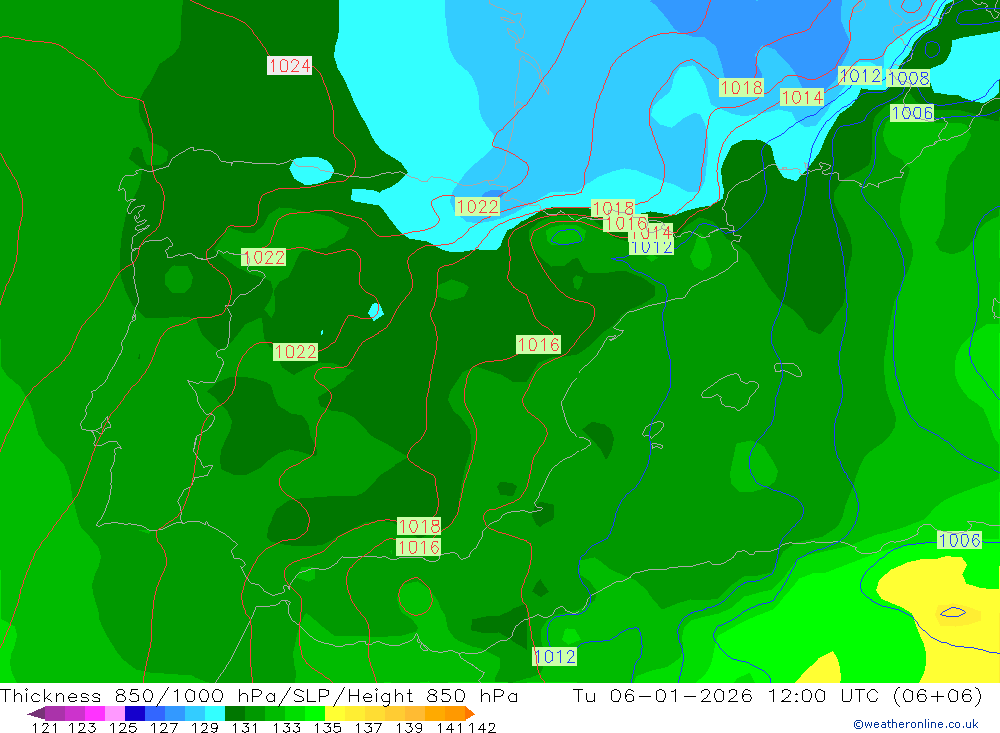Click the forecast offset text '(06+06)'
The height and width of the screenshot is (733, 1000).
[x=938, y=695]
